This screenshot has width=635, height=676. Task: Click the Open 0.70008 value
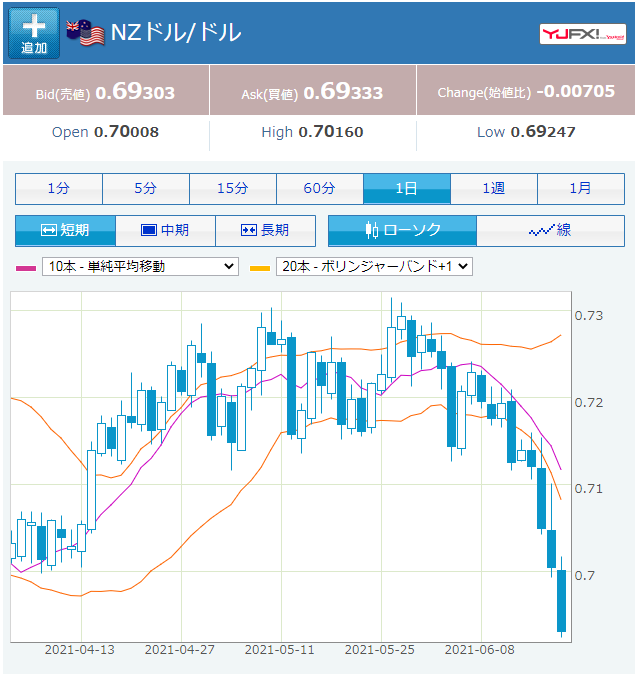point(126,132)
